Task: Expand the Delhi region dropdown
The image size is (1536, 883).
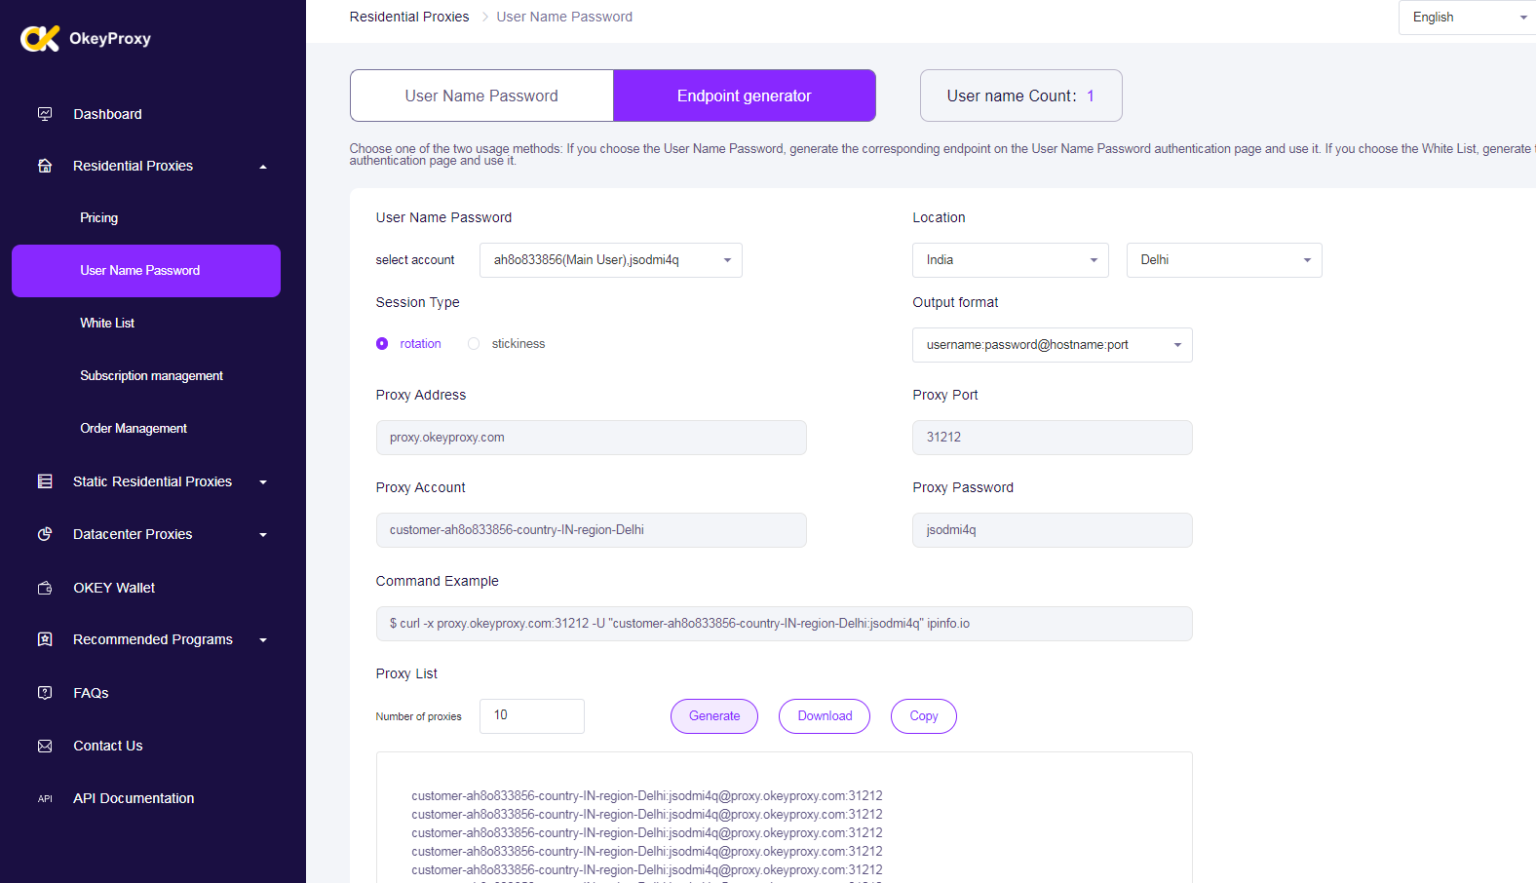Action: pos(1223,260)
